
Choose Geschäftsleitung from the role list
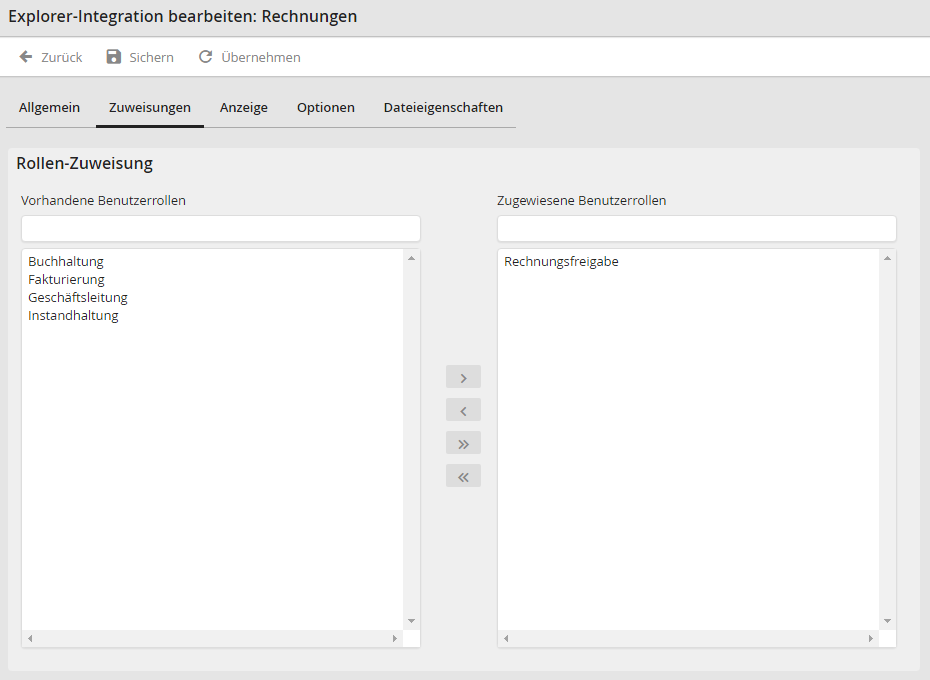(x=78, y=298)
